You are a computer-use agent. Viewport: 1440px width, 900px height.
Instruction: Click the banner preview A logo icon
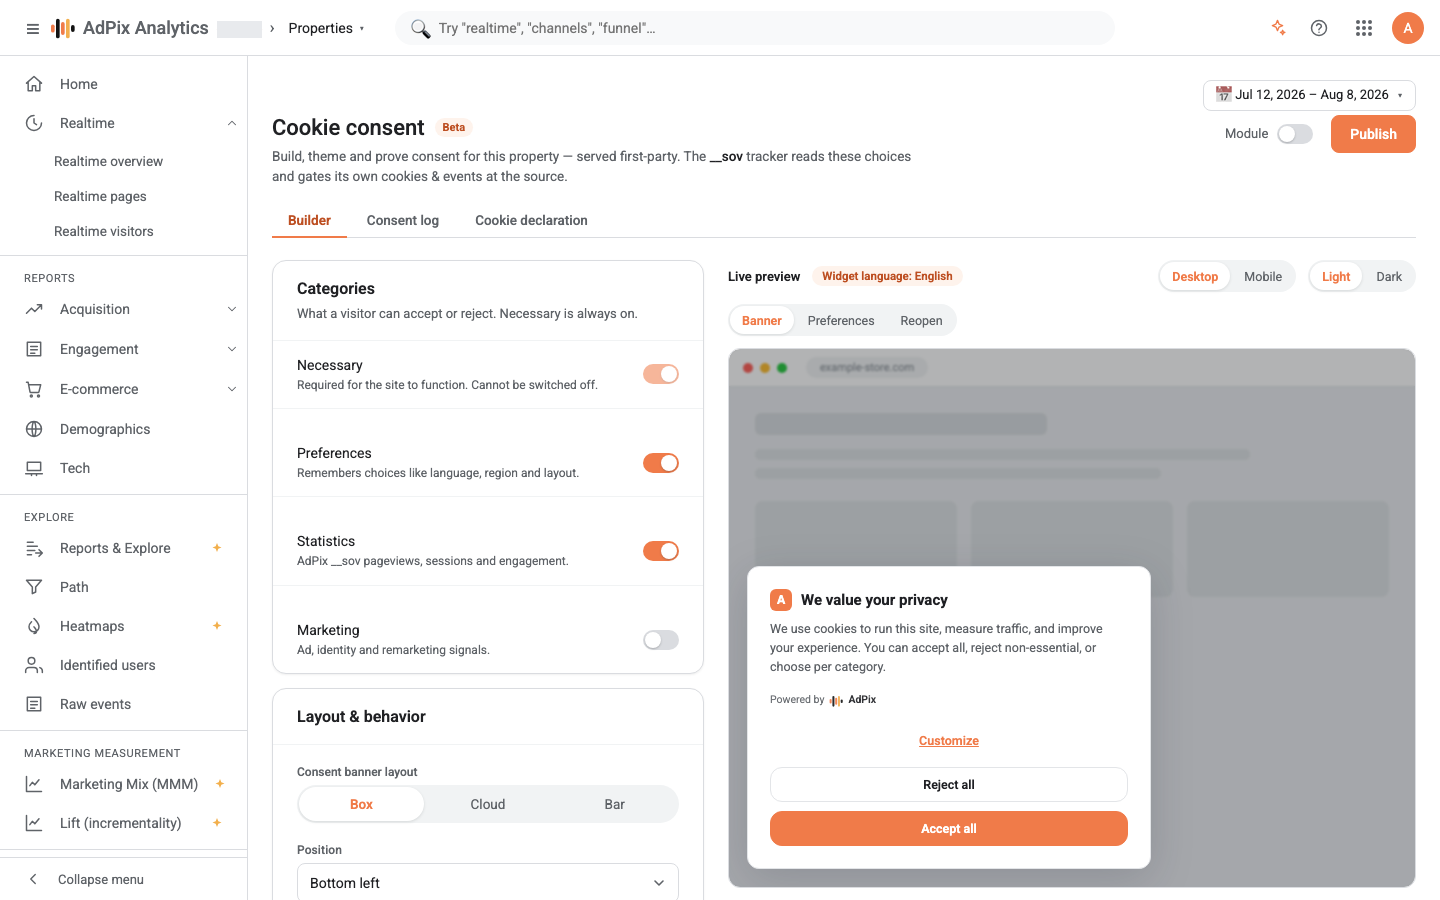pos(781,600)
